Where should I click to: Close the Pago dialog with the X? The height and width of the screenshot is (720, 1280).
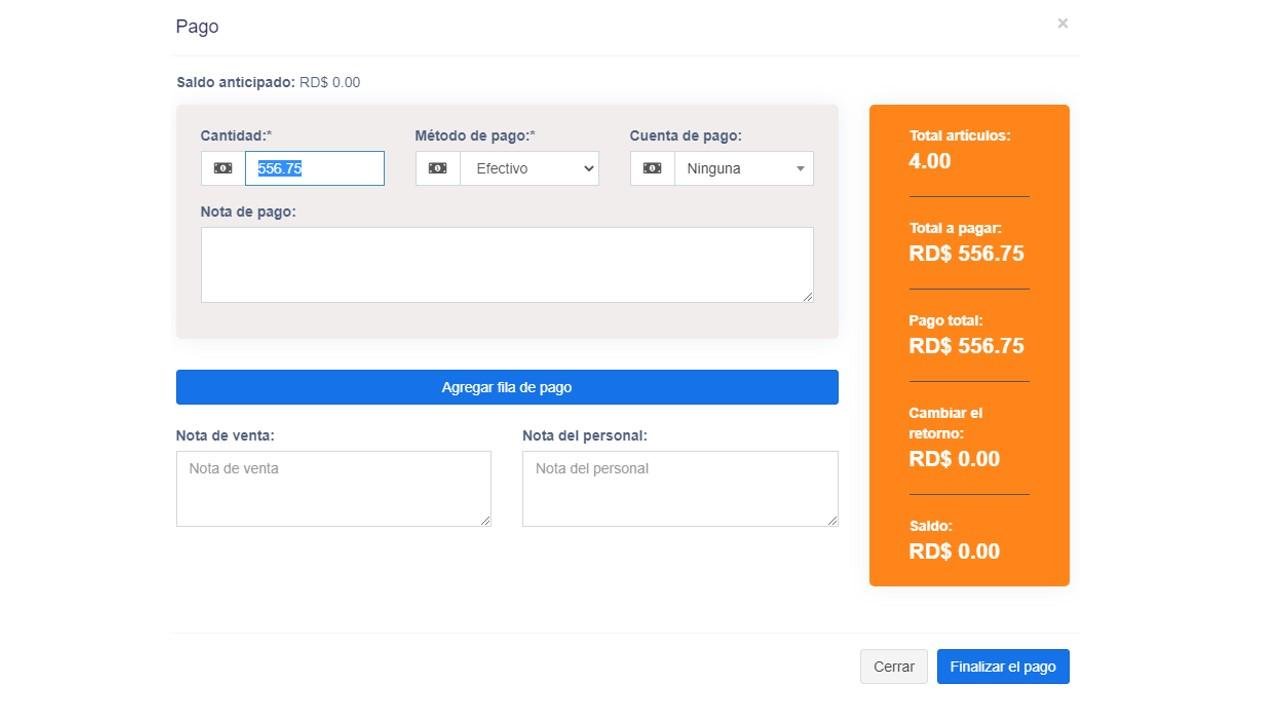(x=1062, y=23)
